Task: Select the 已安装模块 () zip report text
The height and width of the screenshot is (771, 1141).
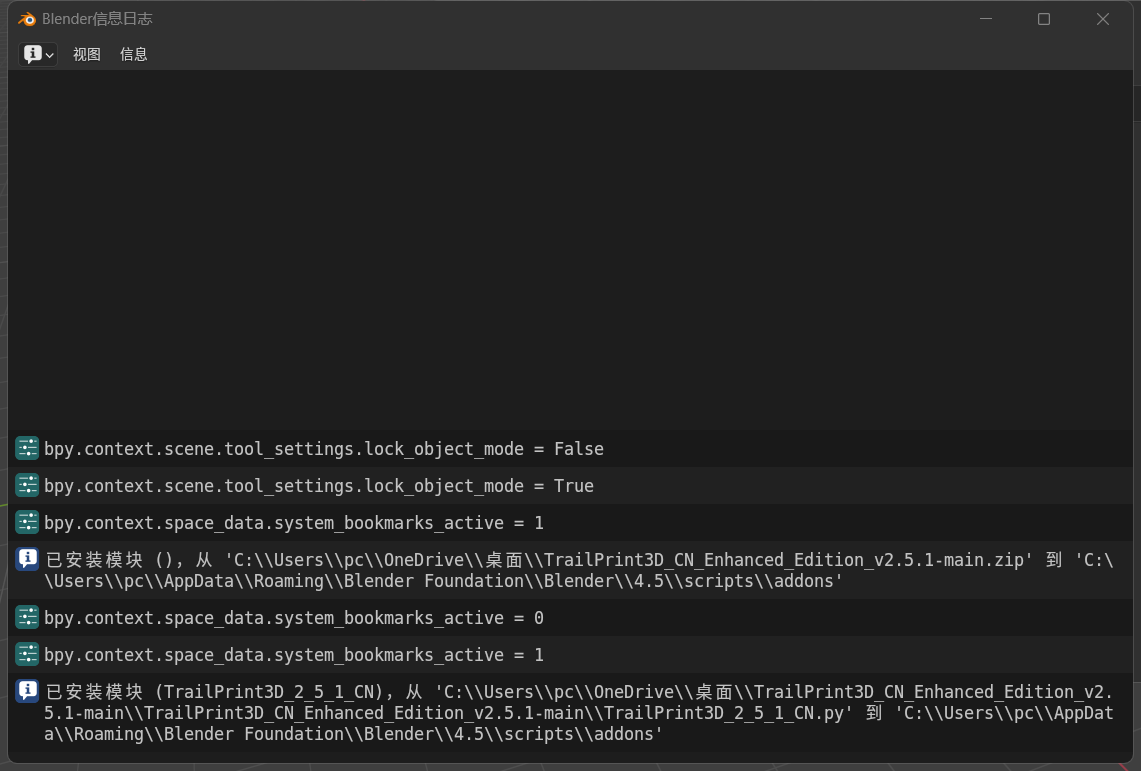Action: [x=579, y=570]
